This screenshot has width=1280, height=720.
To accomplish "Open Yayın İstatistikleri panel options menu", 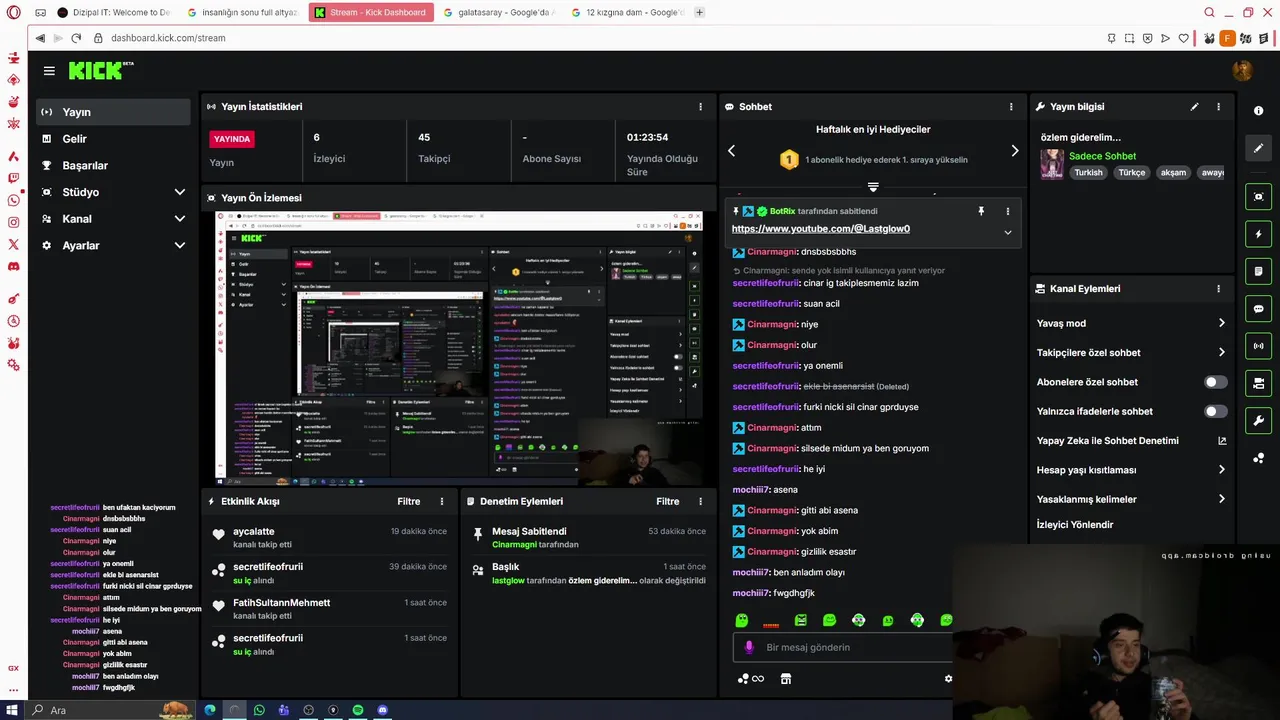I will (700, 107).
